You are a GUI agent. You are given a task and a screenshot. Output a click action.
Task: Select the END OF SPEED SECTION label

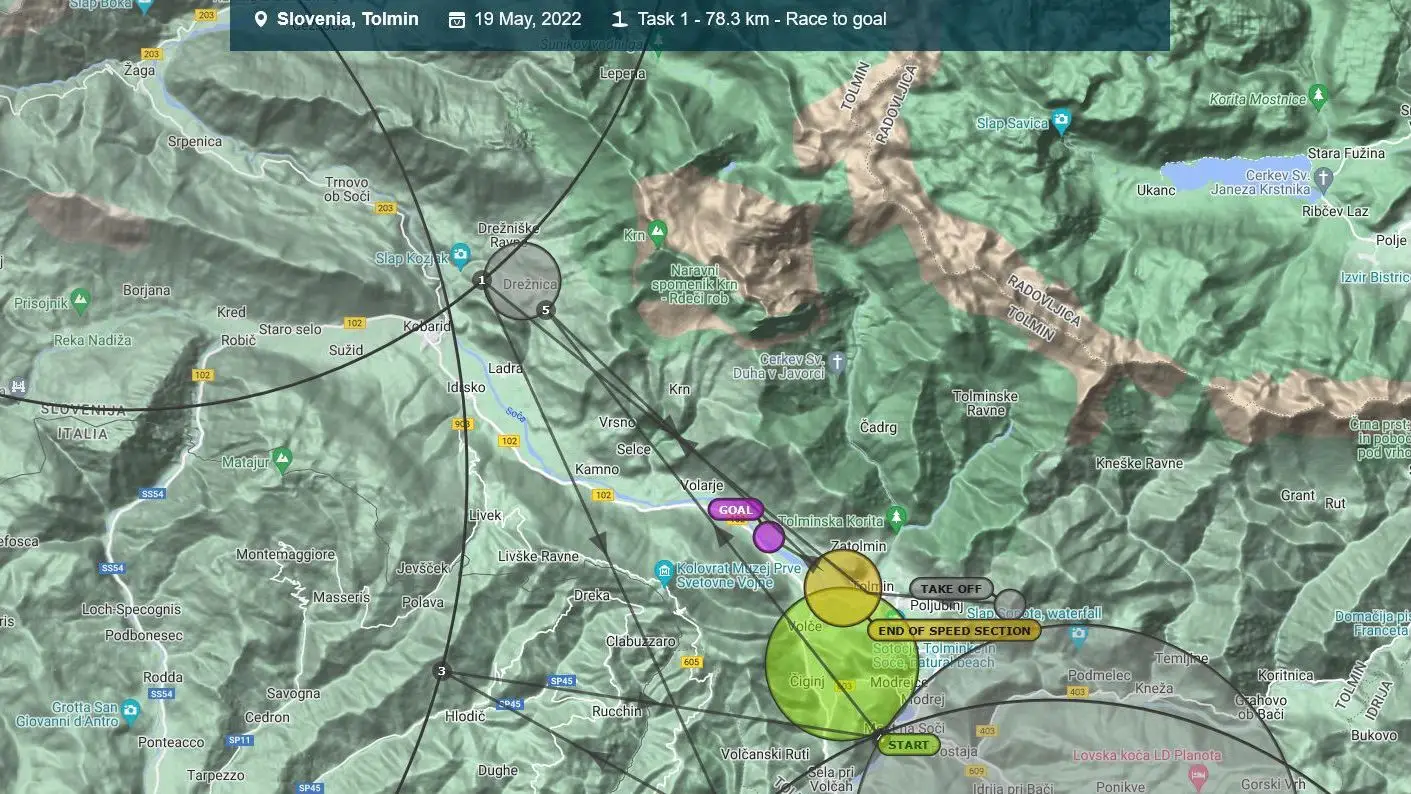pos(953,631)
